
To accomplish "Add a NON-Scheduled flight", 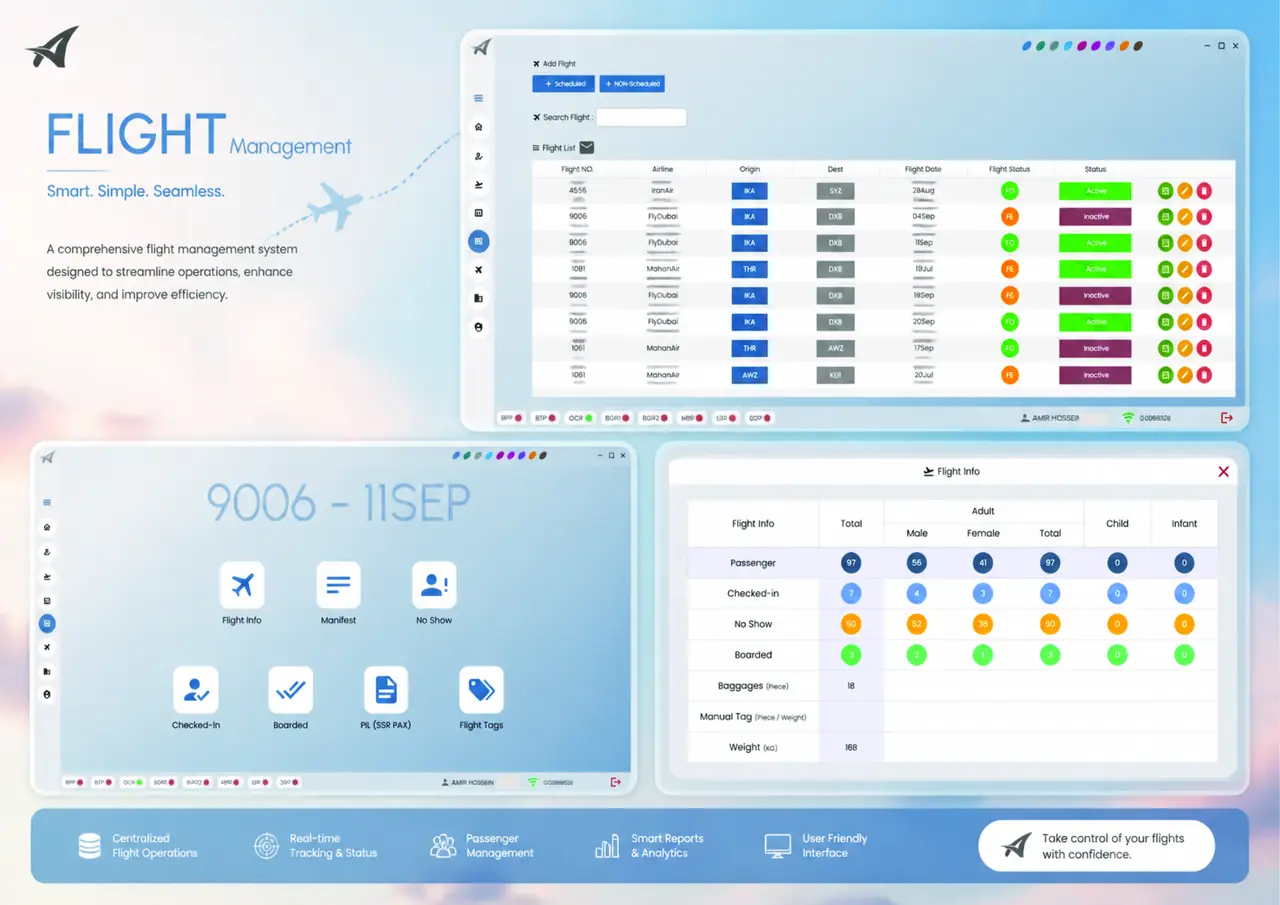I will [x=632, y=84].
